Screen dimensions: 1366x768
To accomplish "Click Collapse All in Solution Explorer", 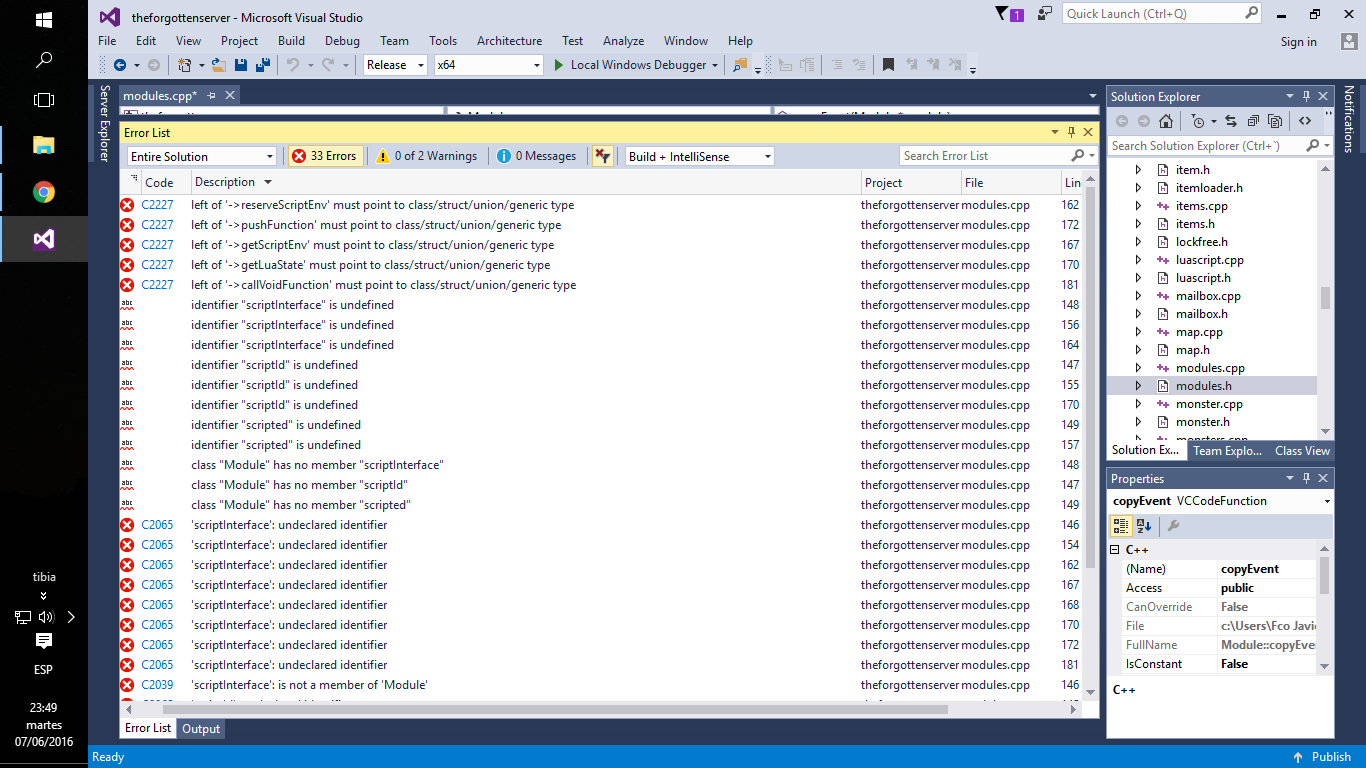I will coord(1253,121).
